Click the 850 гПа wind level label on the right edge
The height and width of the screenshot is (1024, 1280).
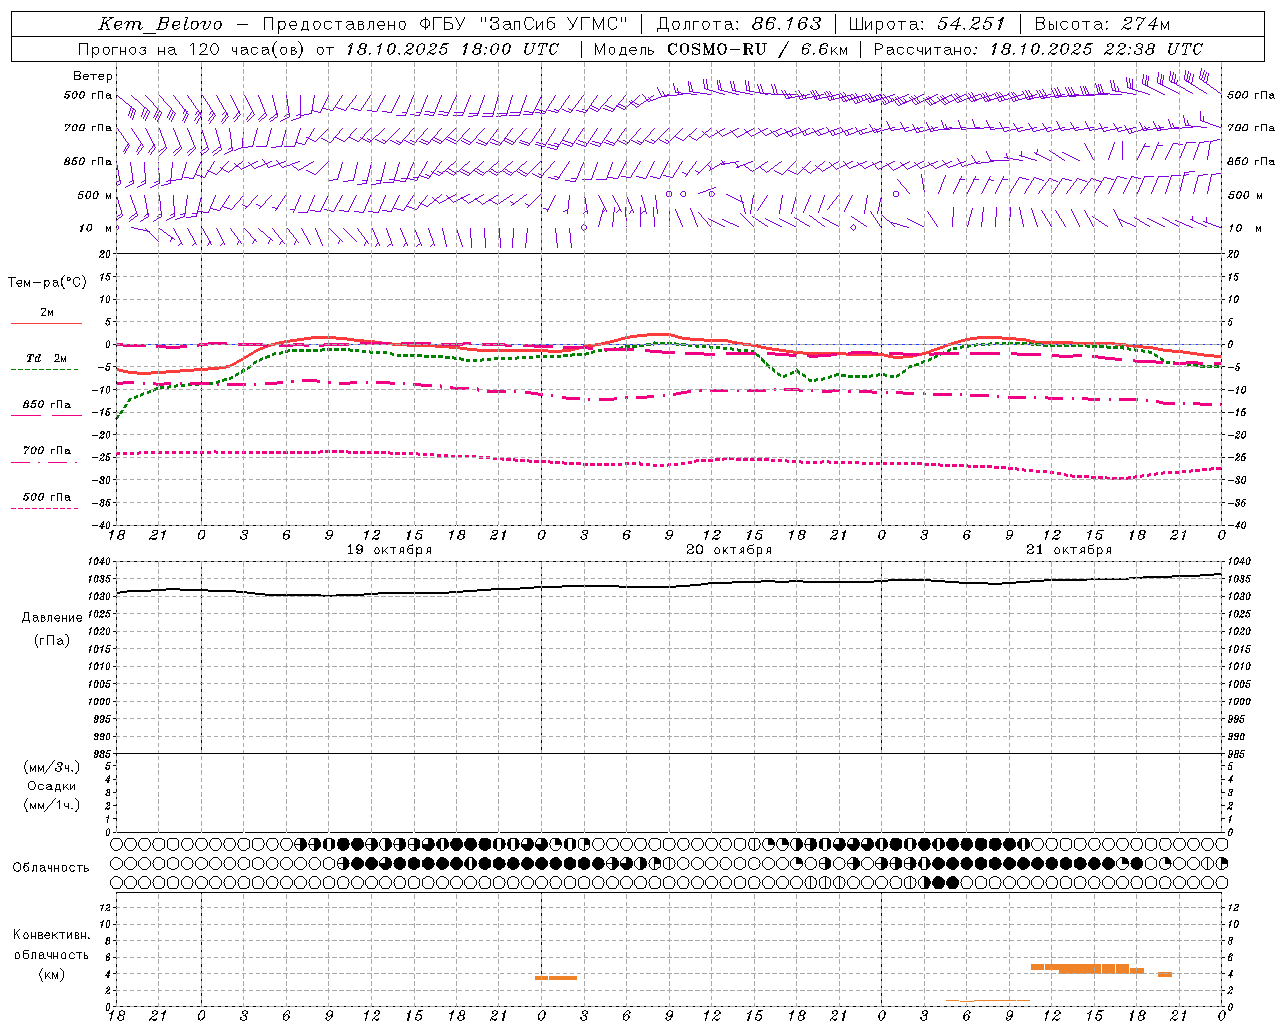pyautogui.click(x=1251, y=161)
